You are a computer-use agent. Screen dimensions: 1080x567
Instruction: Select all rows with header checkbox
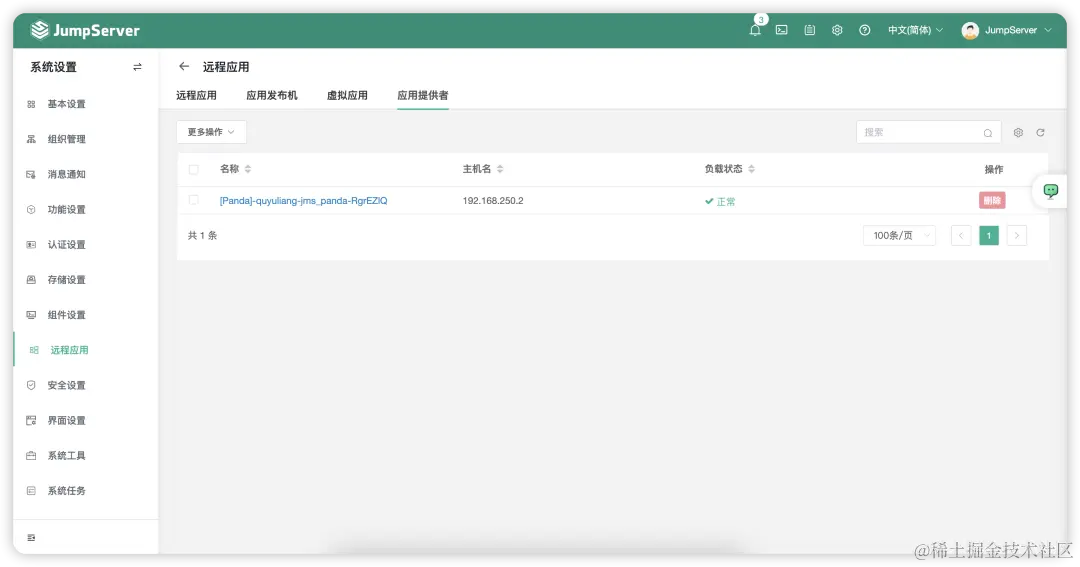pyautogui.click(x=194, y=169)
